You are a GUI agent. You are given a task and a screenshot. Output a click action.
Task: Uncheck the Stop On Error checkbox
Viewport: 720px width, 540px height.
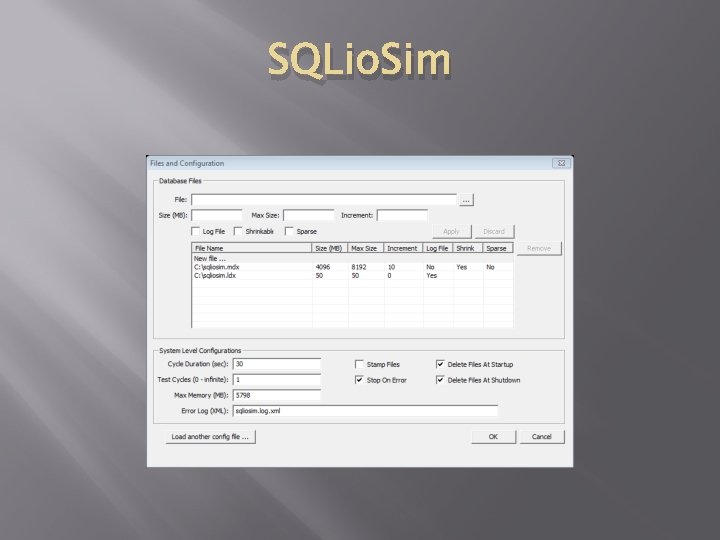(359, 380)
